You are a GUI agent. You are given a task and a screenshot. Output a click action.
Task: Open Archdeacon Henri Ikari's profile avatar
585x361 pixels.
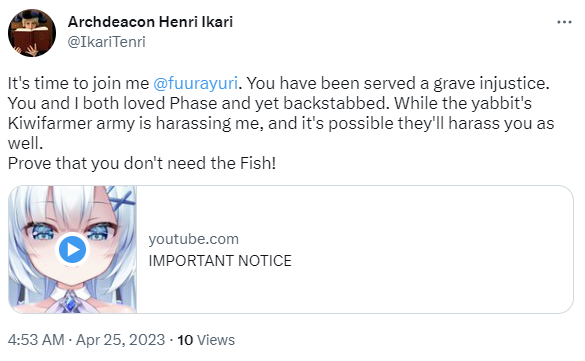coord(32,33)
